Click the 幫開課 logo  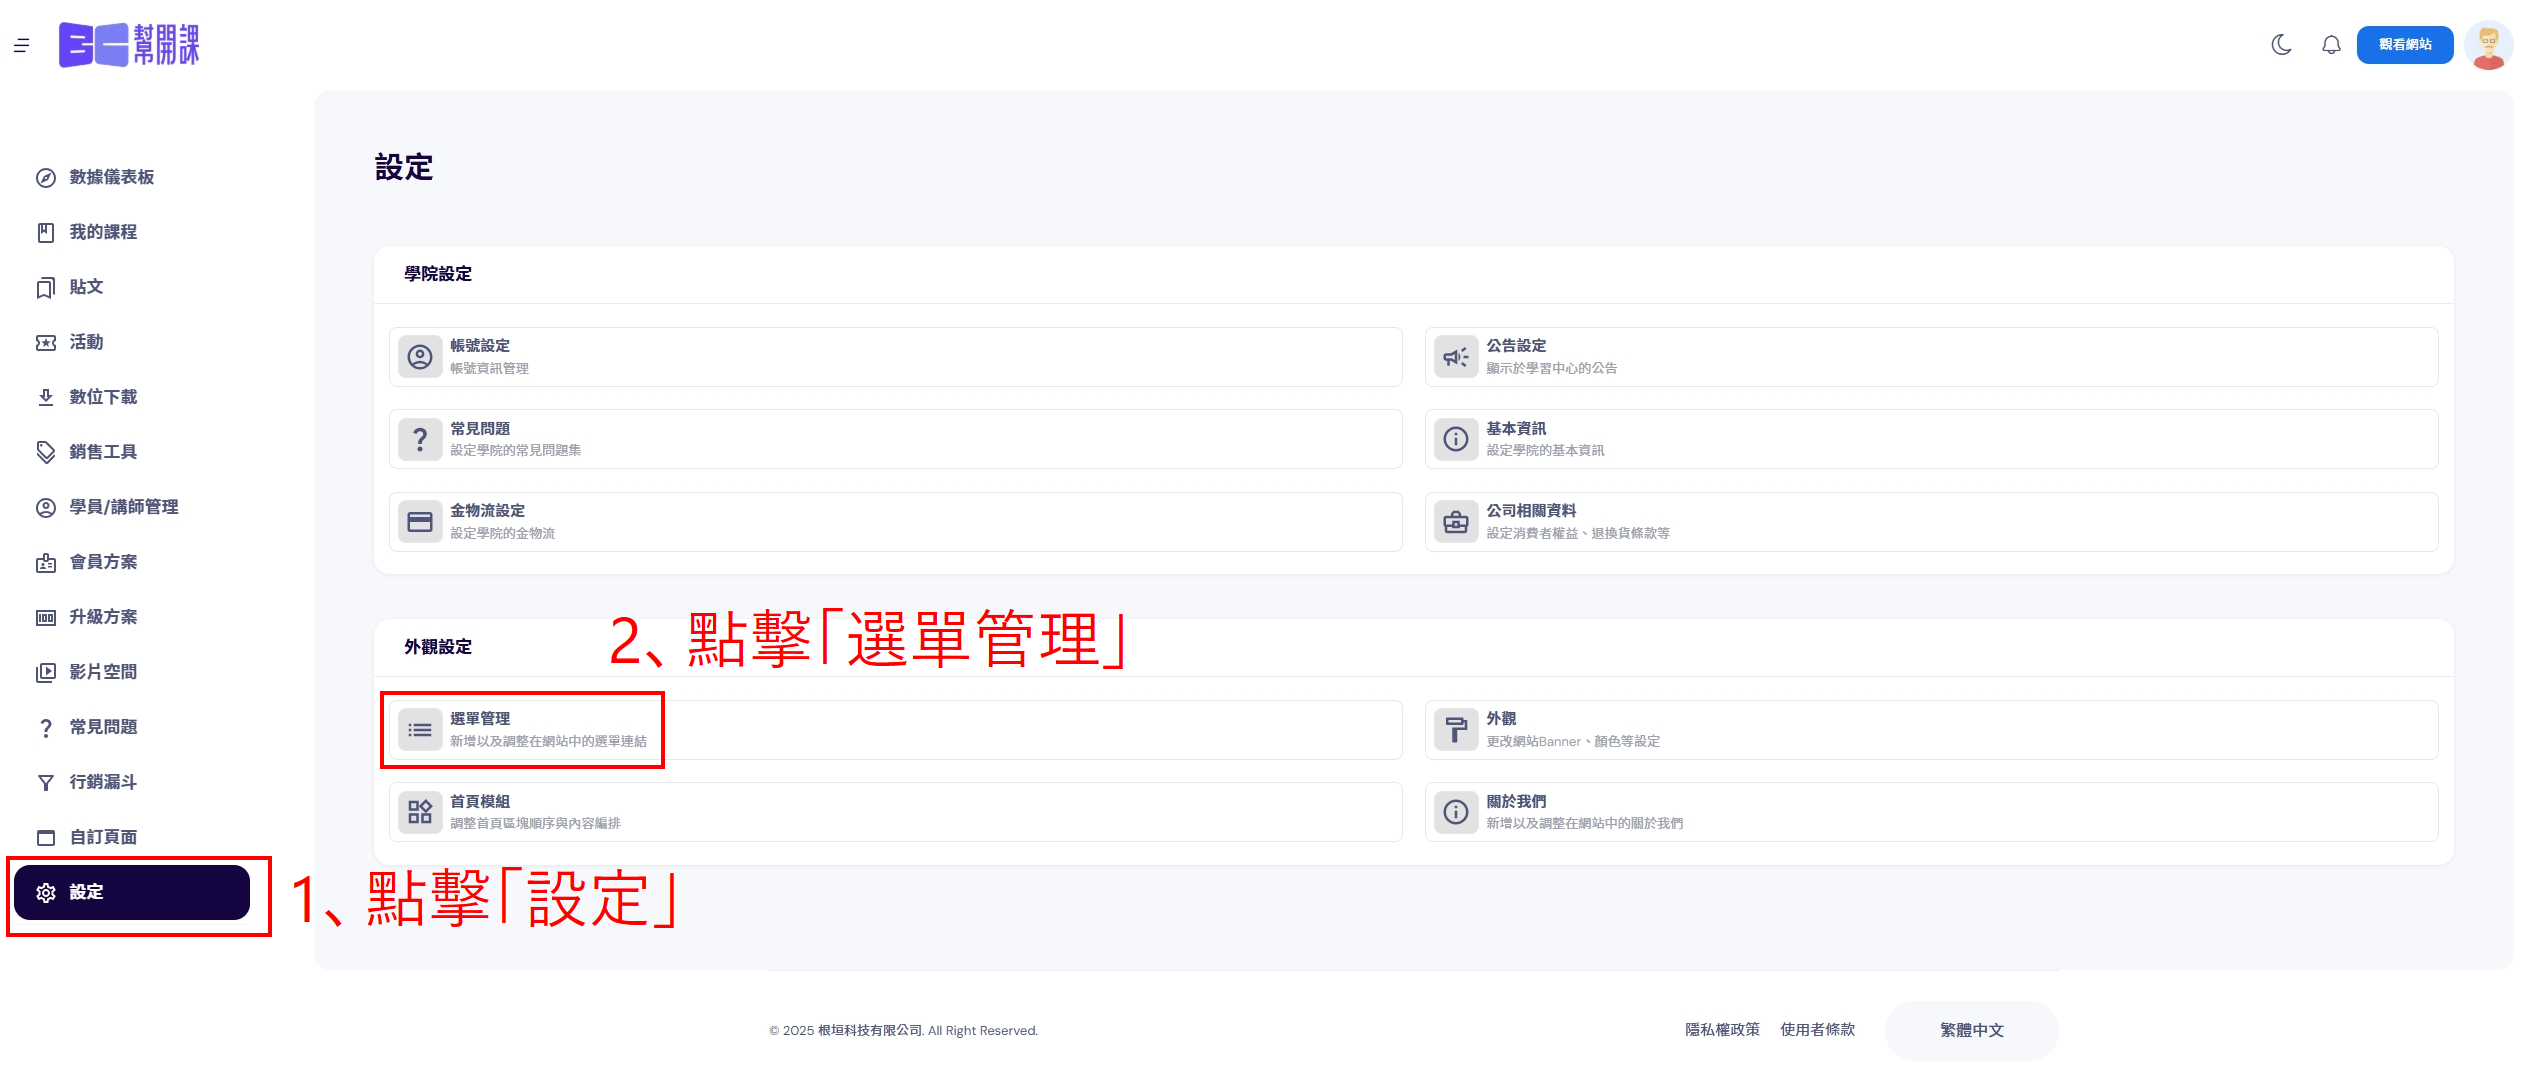[129, 45]
